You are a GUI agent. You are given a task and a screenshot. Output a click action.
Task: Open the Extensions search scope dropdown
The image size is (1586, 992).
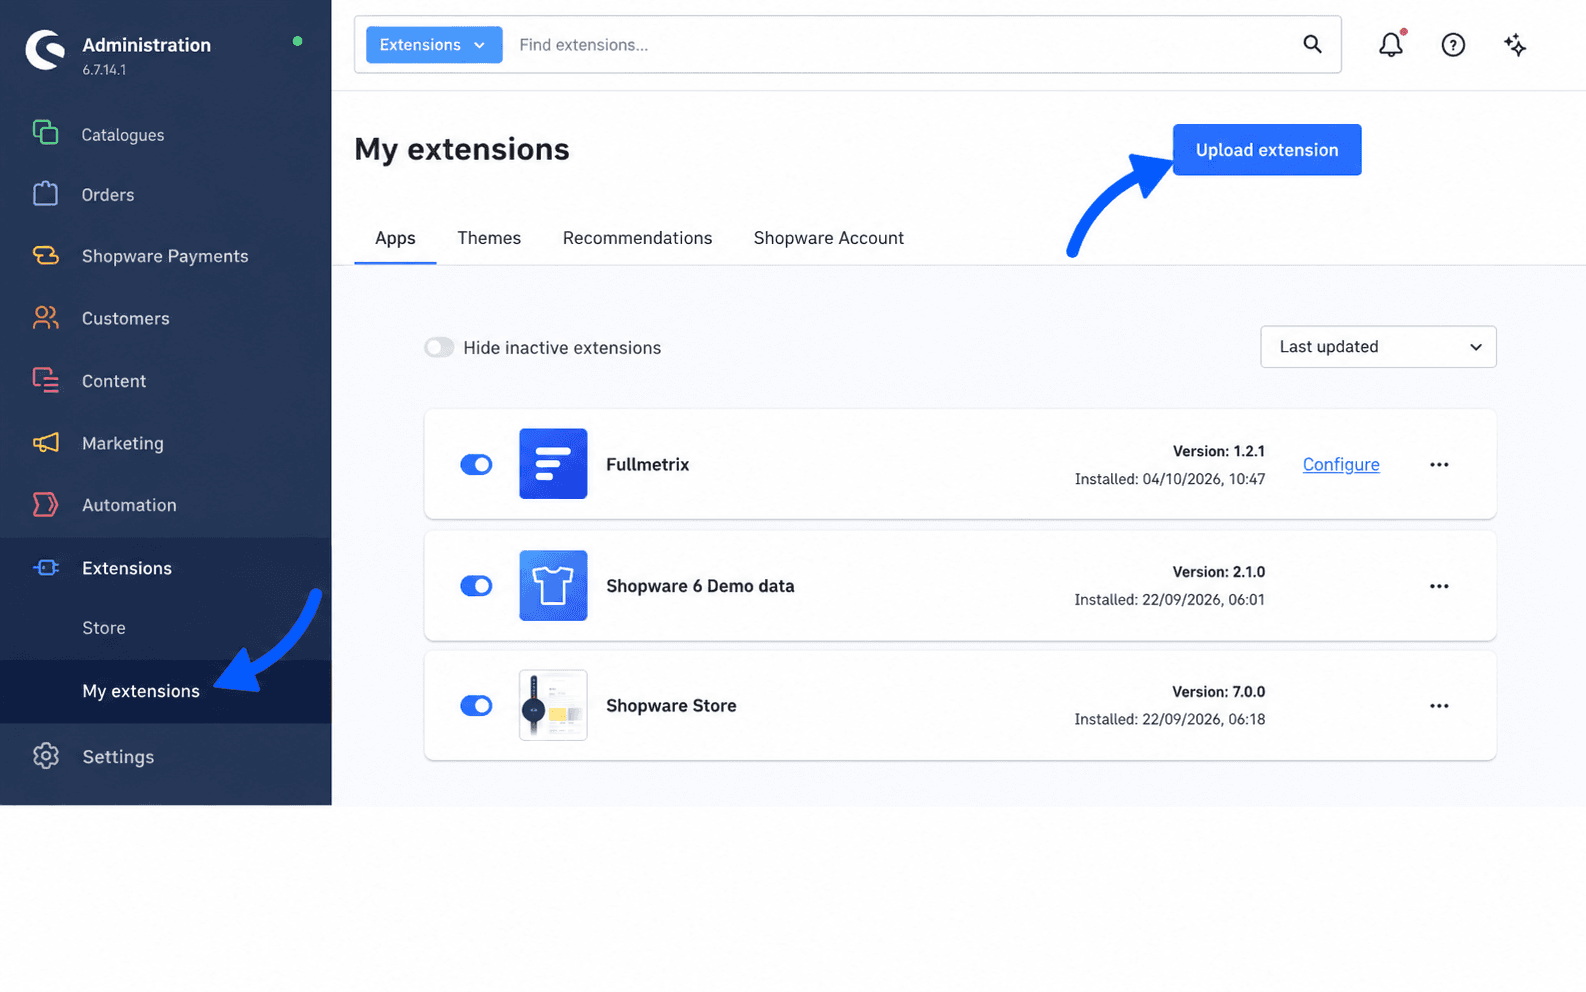pos(434,44)
